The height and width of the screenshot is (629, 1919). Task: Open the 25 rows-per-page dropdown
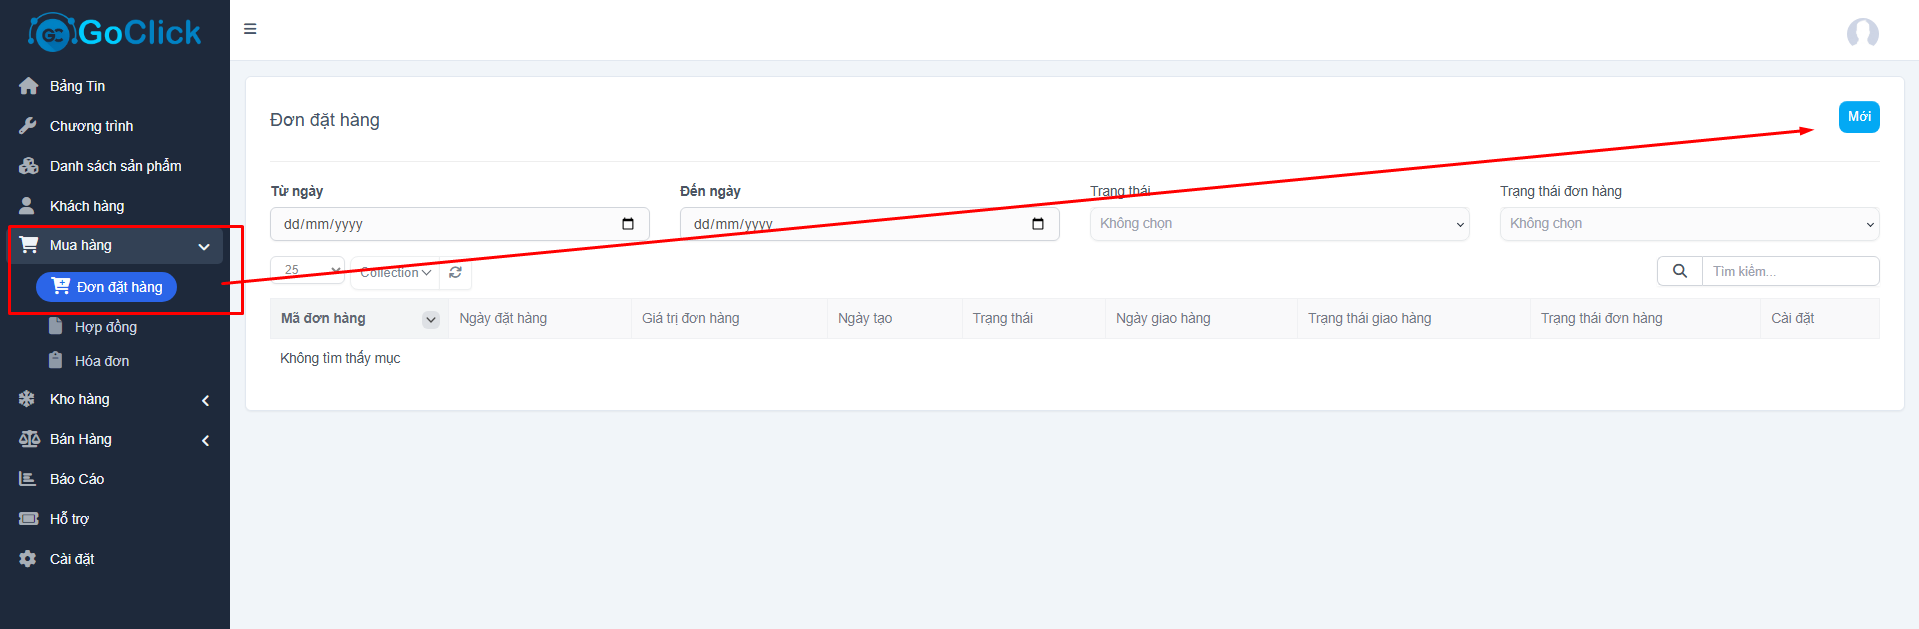[x=307, y=270]
